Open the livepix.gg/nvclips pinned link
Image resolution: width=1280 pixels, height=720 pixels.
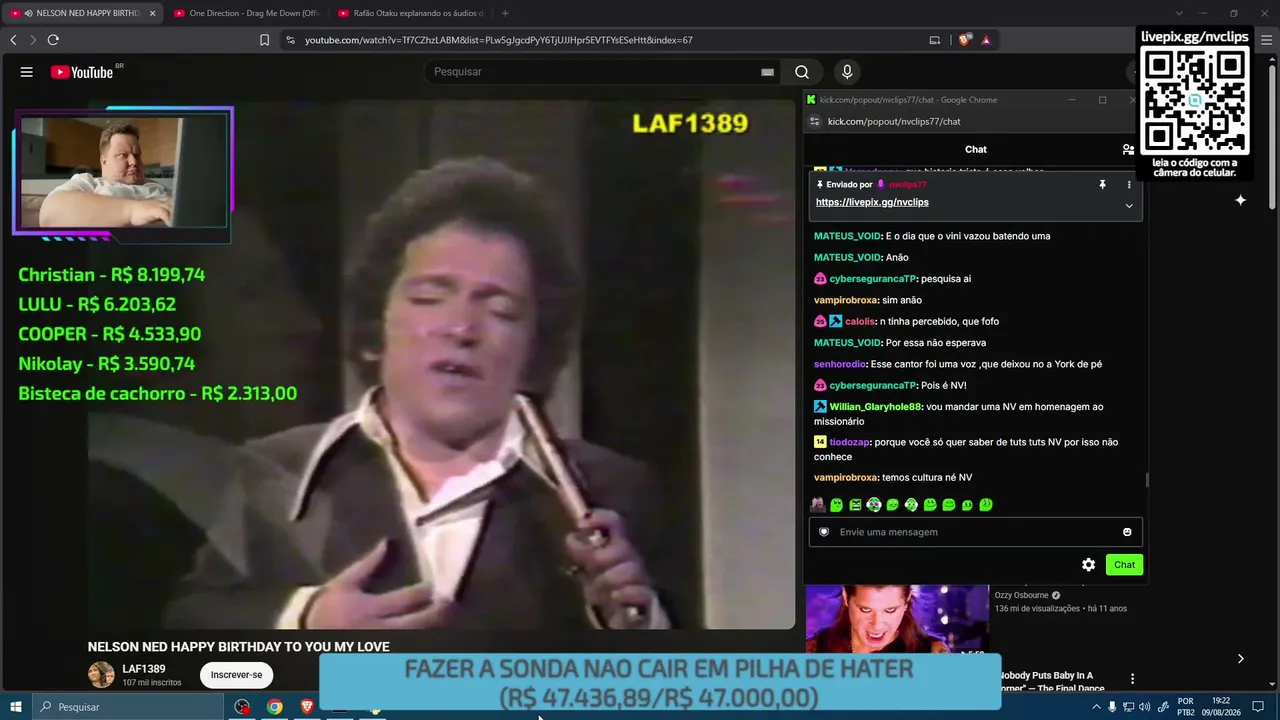tap(872, 202)
